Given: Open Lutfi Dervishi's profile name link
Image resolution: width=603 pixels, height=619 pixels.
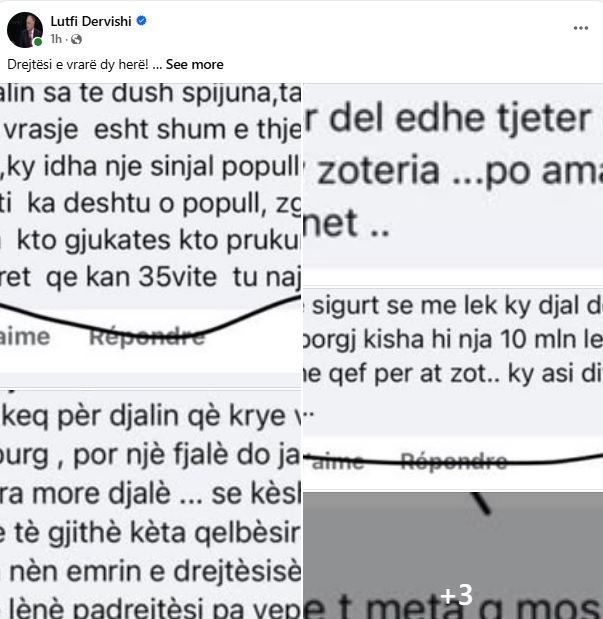Looking at the screenshot, I should click(x=91, y=21).
